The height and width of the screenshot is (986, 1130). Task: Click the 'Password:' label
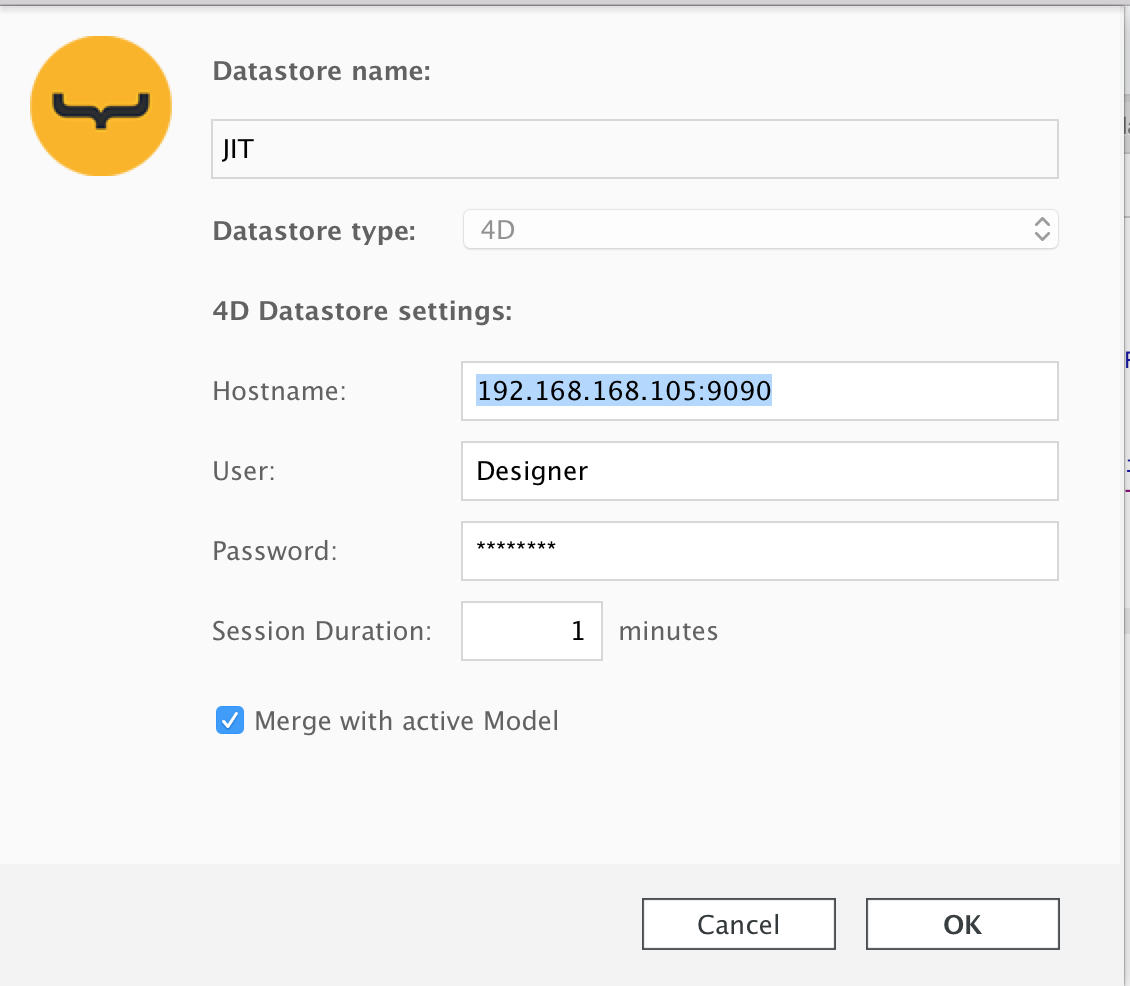pos(275,551)
